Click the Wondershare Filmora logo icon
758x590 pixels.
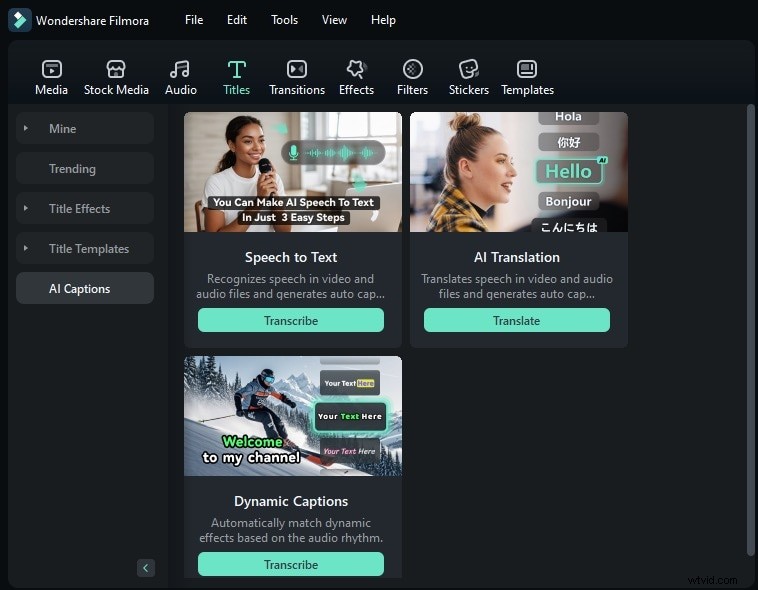point(20,20)
